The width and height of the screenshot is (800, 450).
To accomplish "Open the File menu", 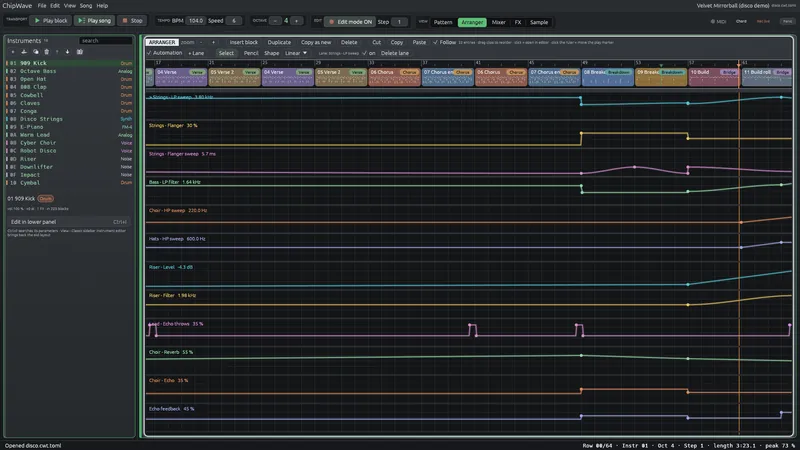I will coord(42,6).
